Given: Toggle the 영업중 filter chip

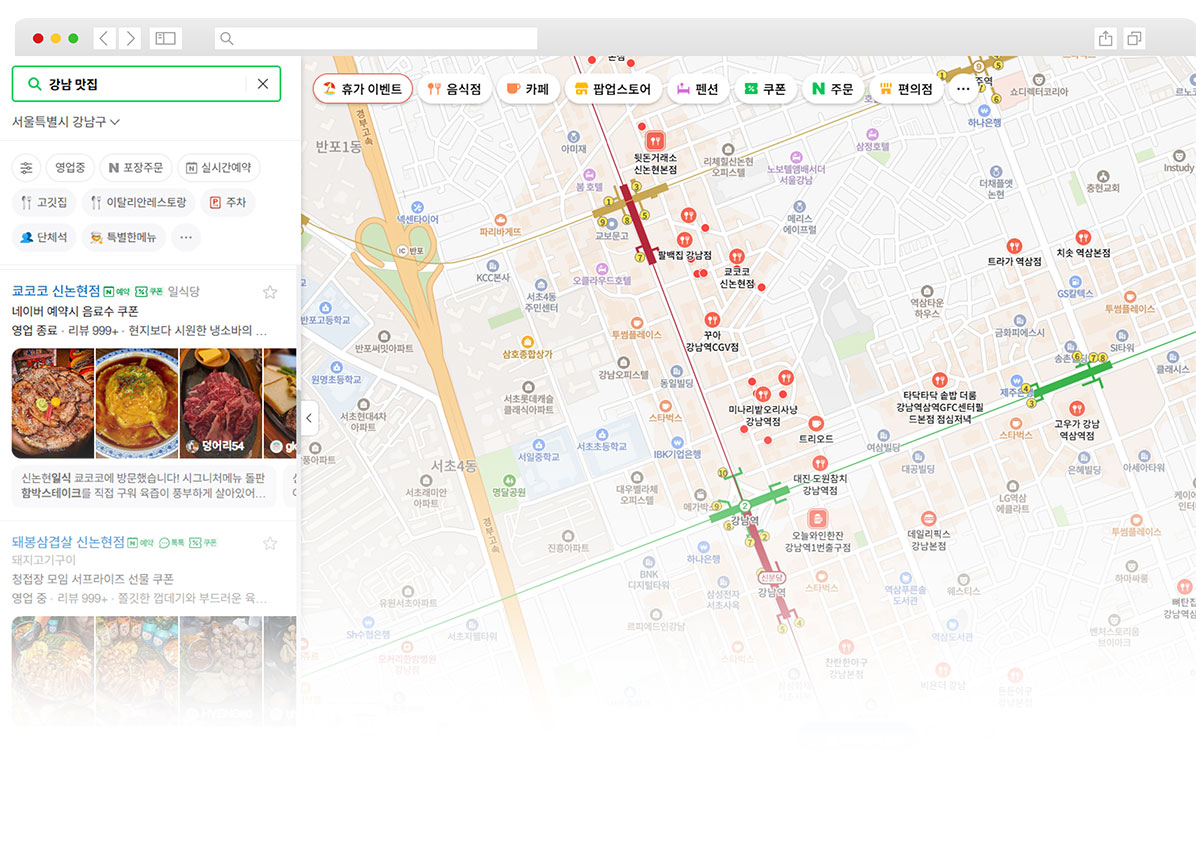Looking at the screenshot, I should tap(70, 168).
